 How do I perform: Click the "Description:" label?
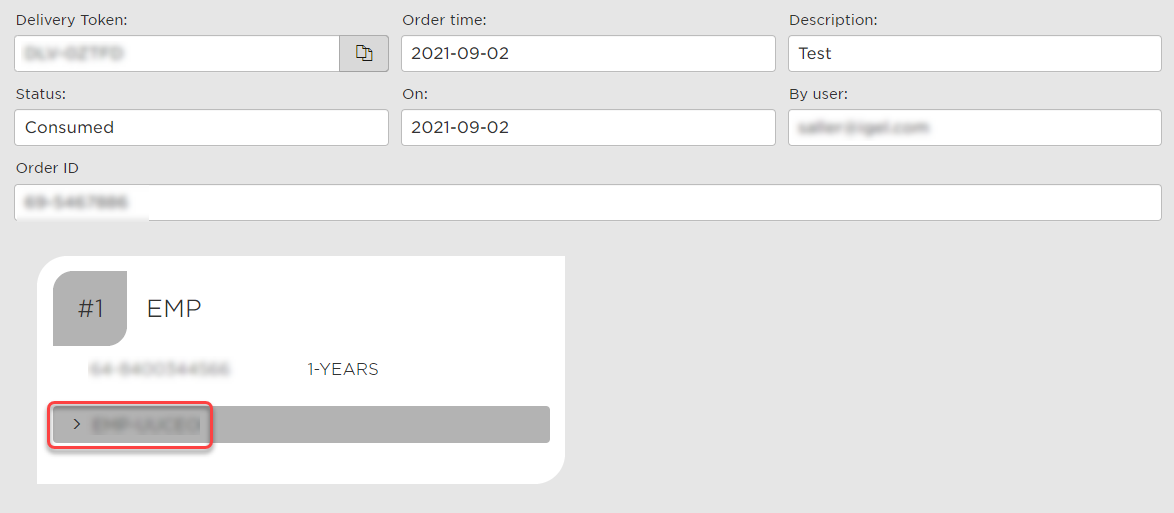[833, 20]
